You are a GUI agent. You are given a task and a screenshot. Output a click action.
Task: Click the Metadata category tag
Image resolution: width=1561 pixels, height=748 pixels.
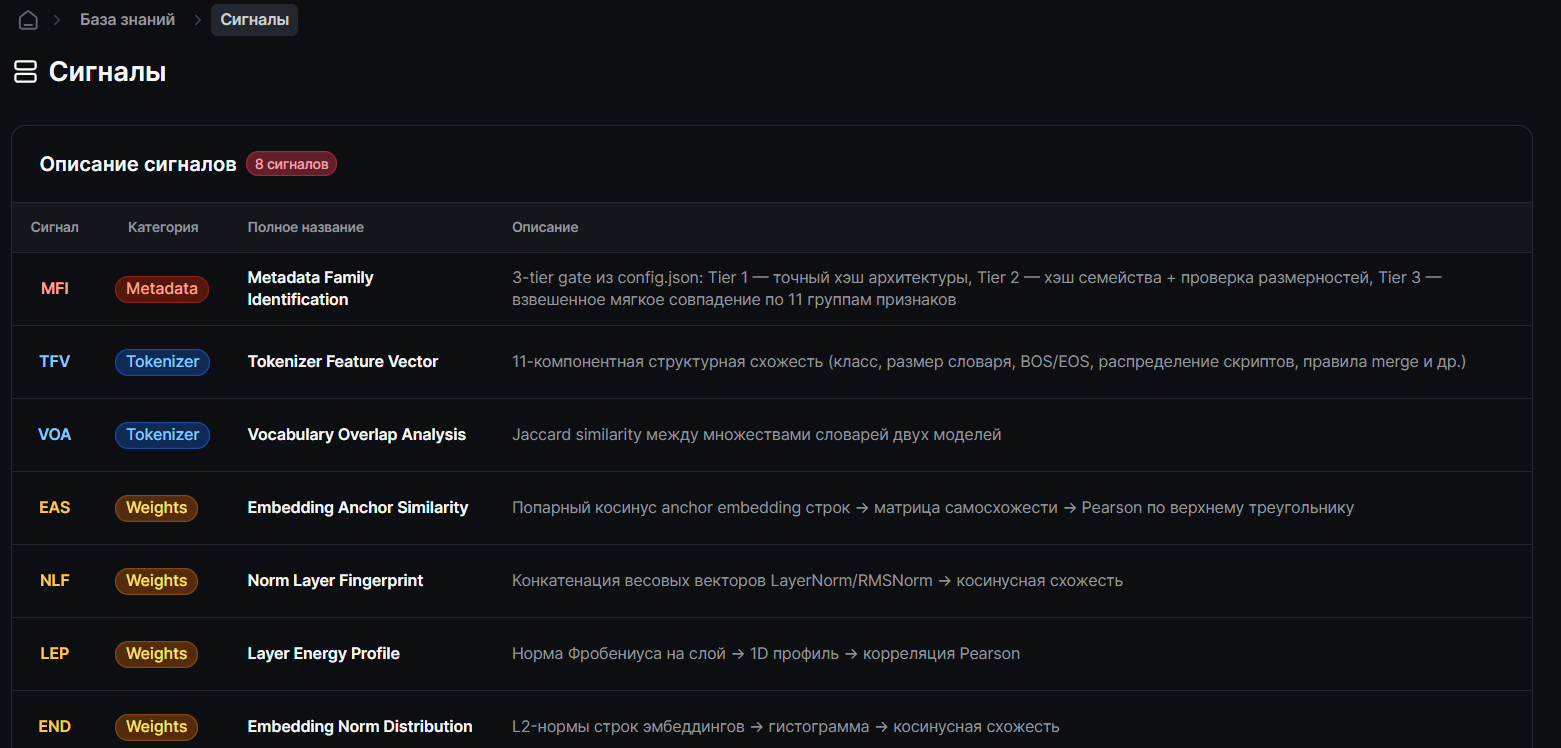162,289
